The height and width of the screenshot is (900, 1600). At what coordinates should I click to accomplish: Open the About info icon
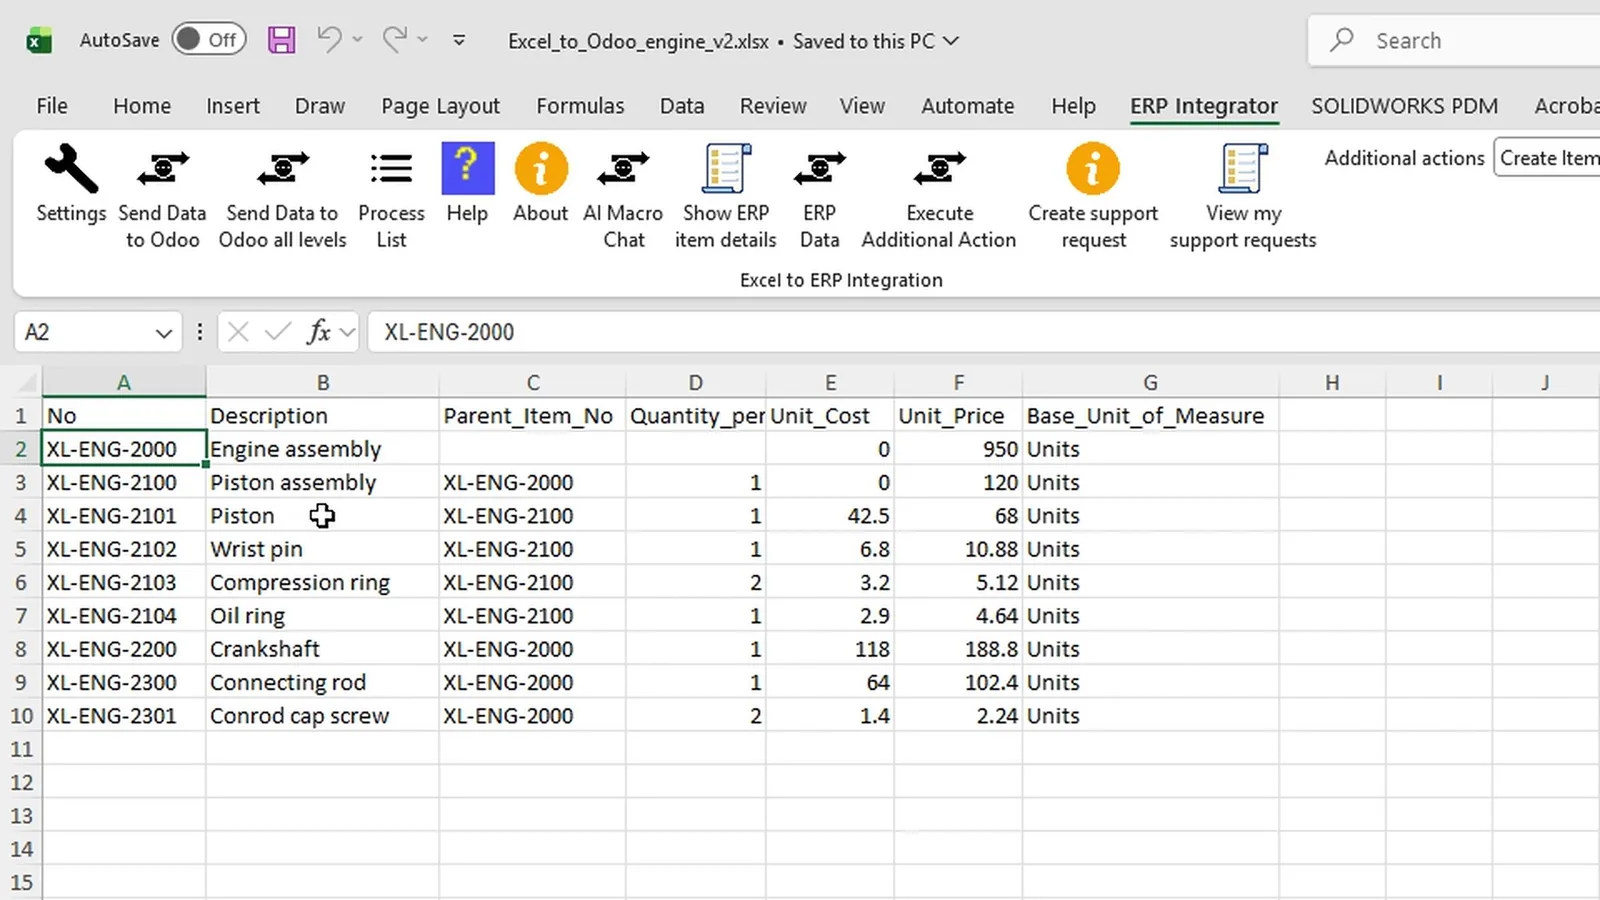tap(541, 168)
